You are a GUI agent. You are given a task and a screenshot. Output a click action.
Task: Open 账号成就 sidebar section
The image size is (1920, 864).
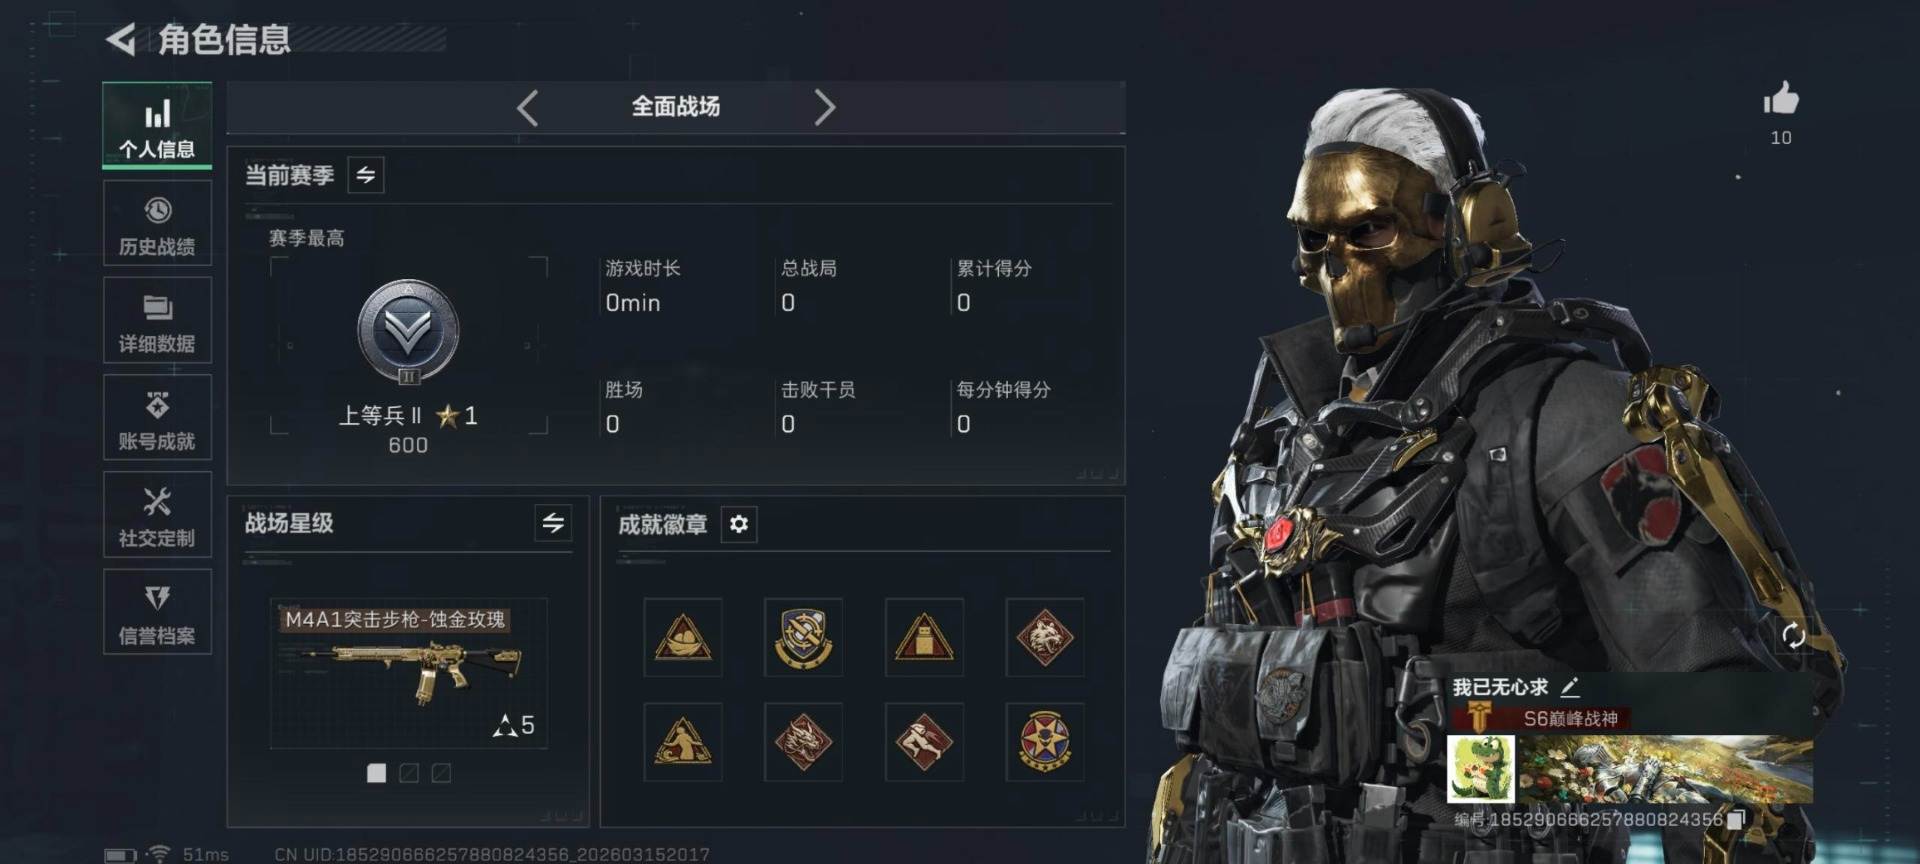coord(157,418)
